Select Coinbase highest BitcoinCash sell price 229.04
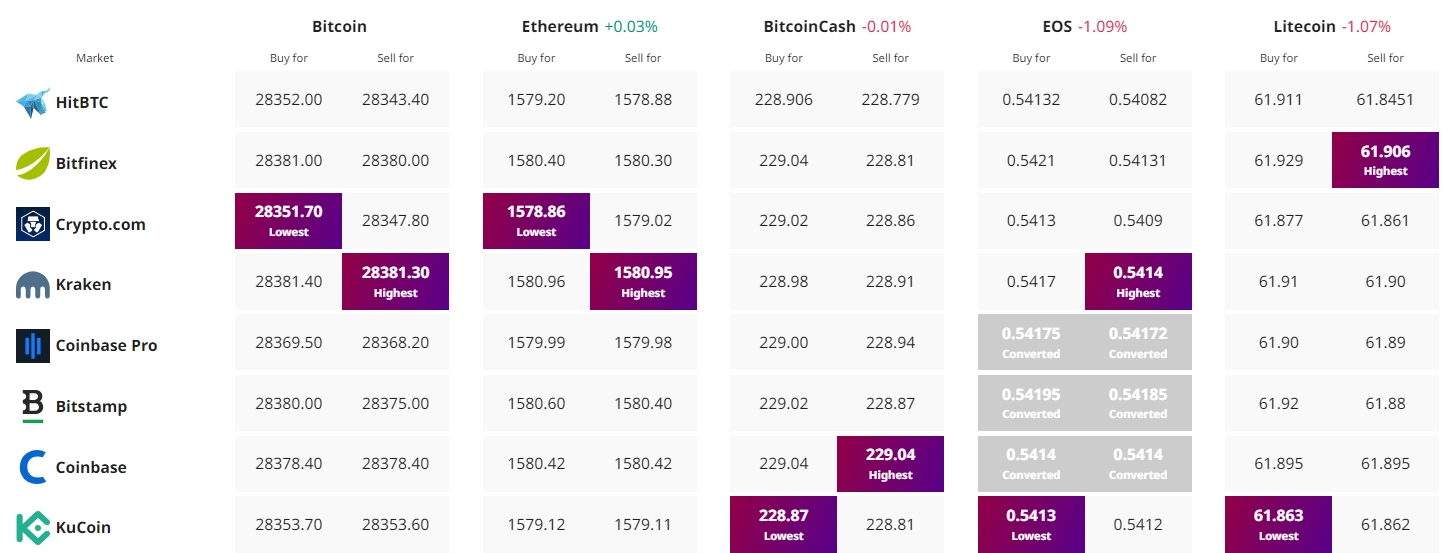Image resolution: width=1448 pixels, height=553 pixels. click(890, 464)
